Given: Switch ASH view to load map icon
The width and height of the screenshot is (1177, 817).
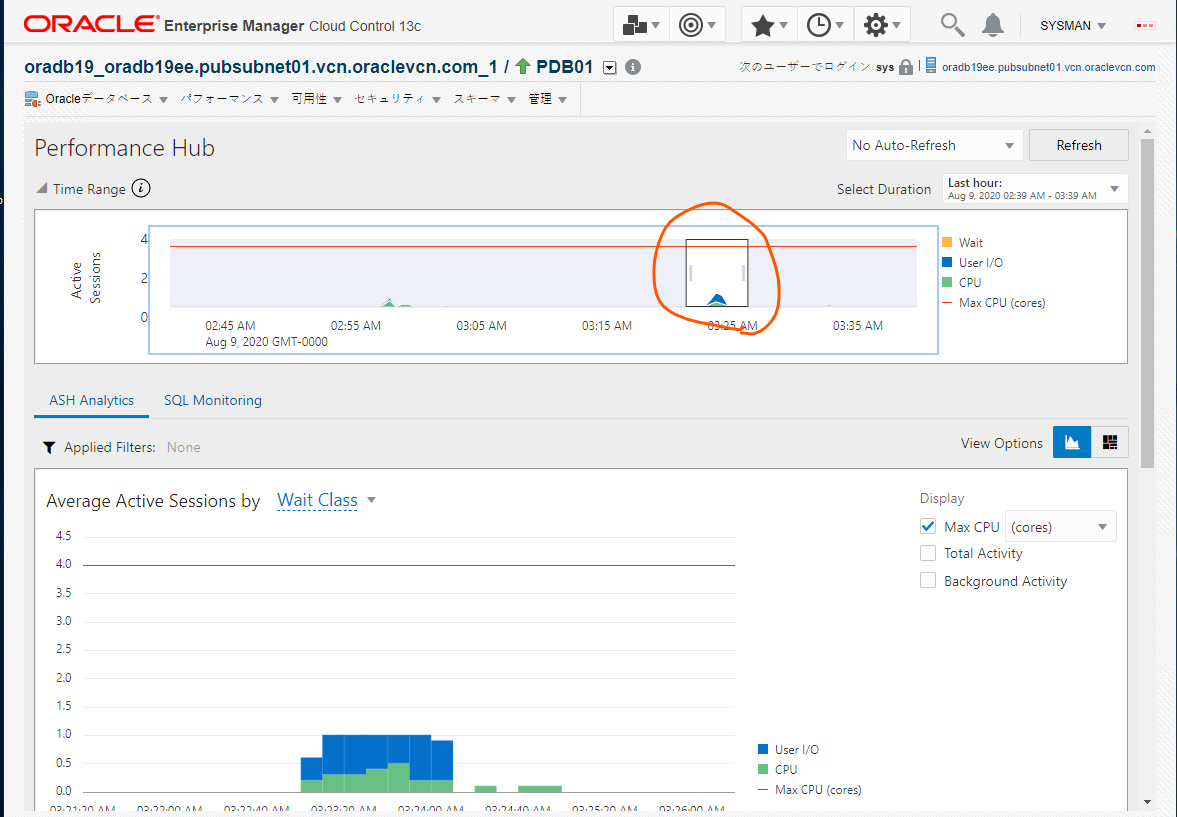Looking at the screenshot, I should [1109, 442].
